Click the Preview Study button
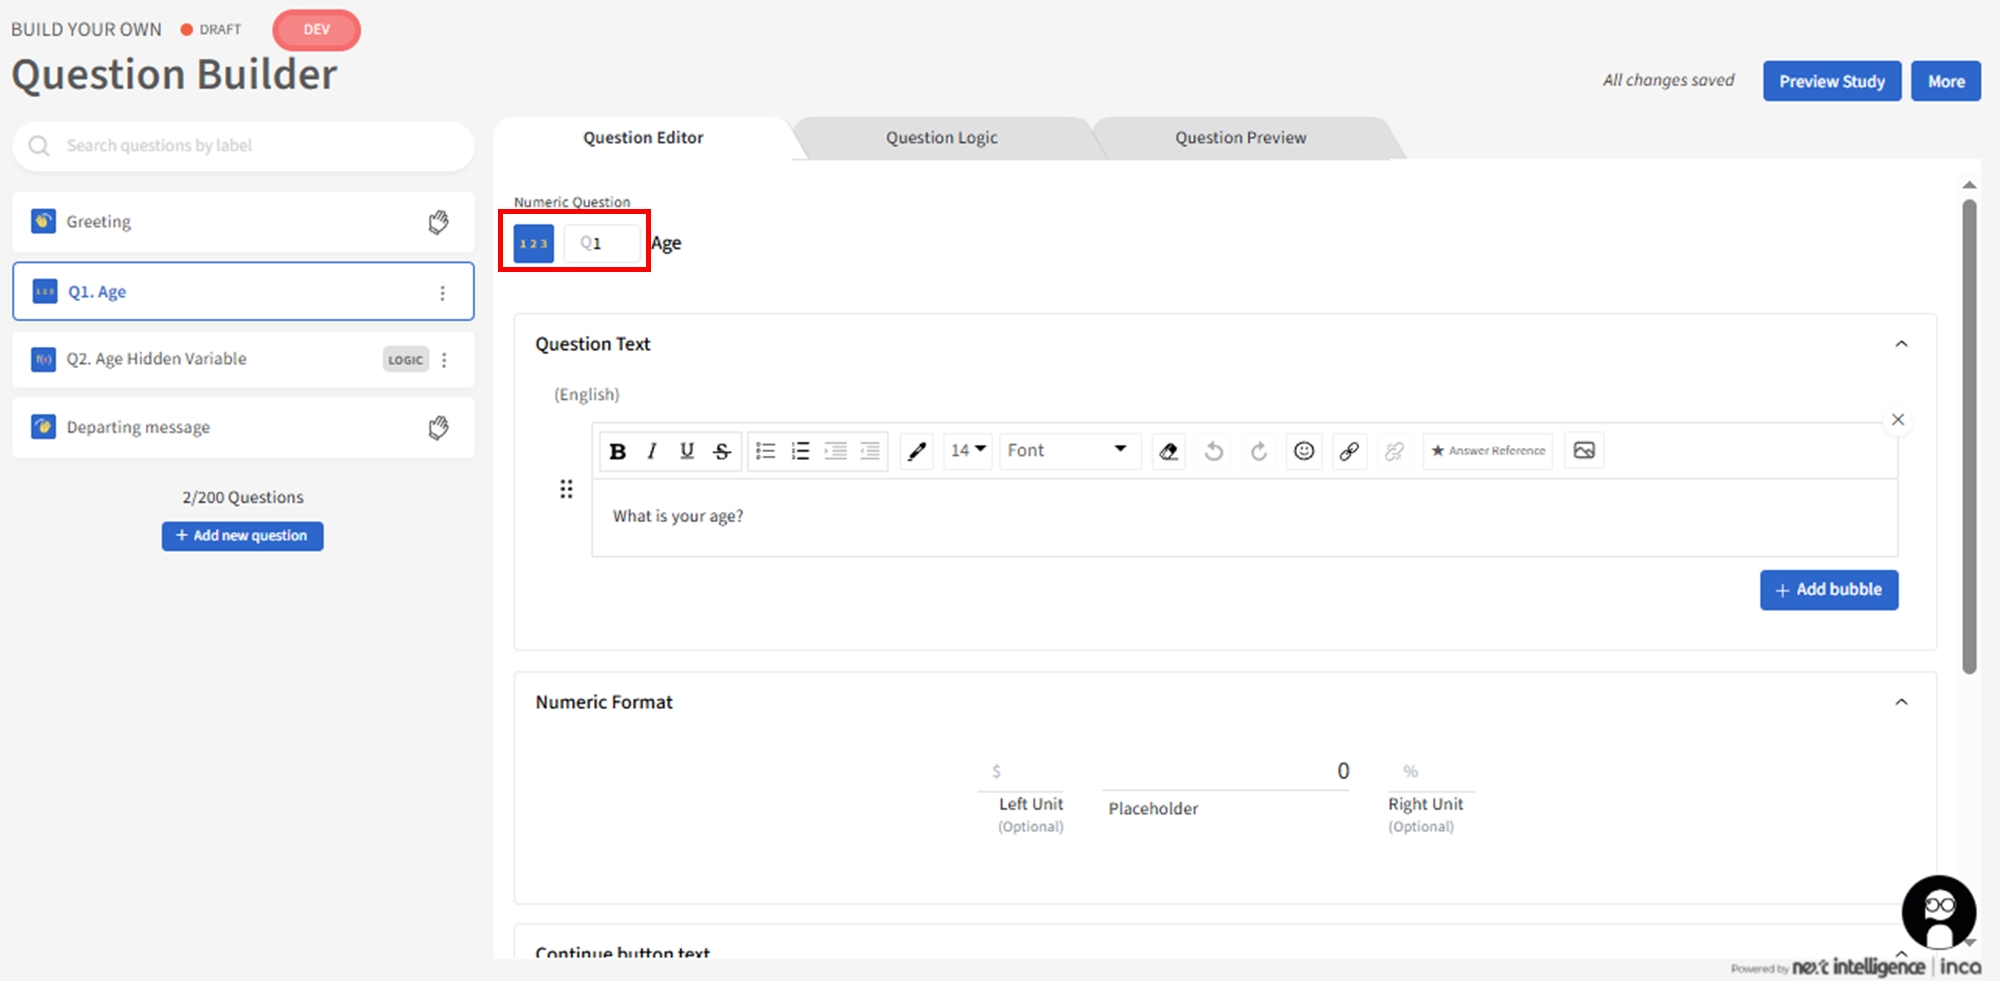2000x981 pixels. [1831, 81]
